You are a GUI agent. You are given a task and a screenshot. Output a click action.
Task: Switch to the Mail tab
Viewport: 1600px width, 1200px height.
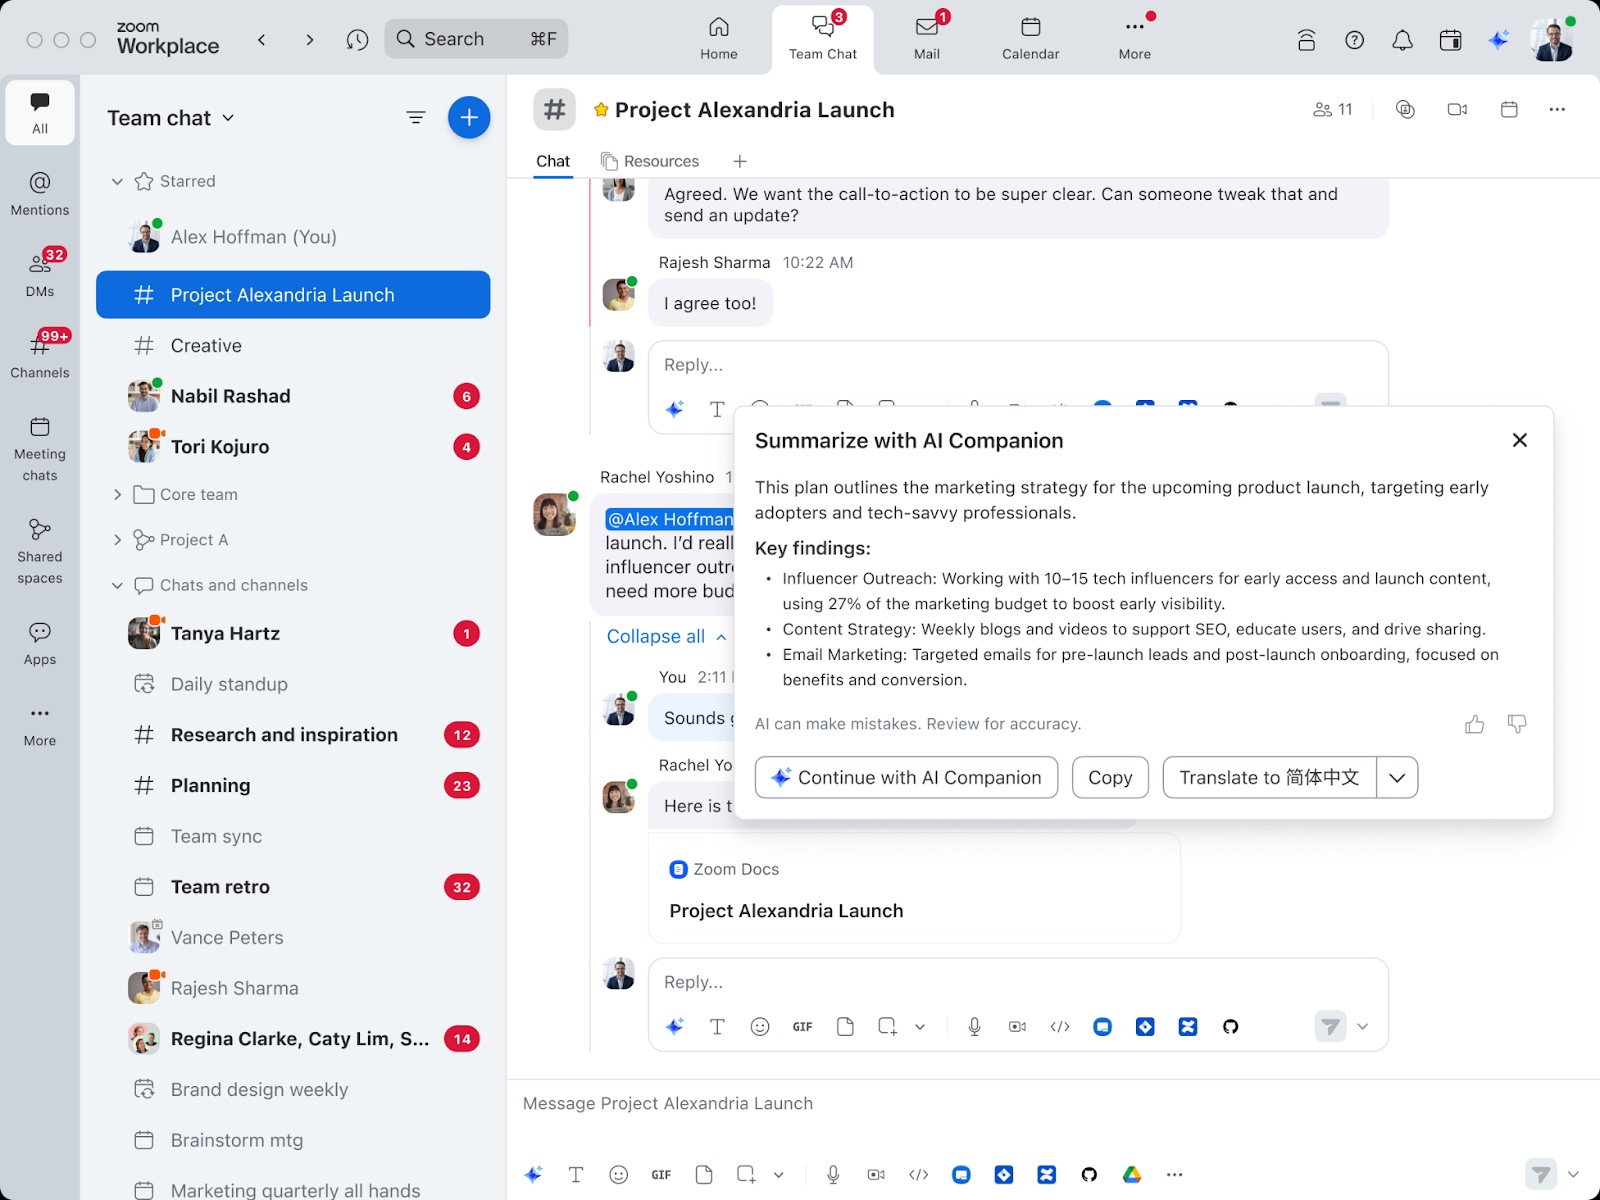pyautogui.click(x=927, y=39)
